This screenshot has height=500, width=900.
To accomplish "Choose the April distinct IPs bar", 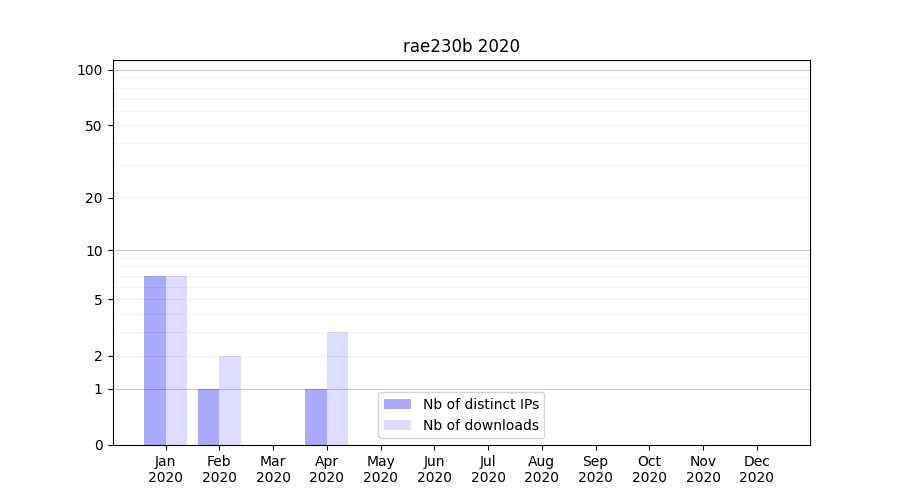I will pos(316,417).
